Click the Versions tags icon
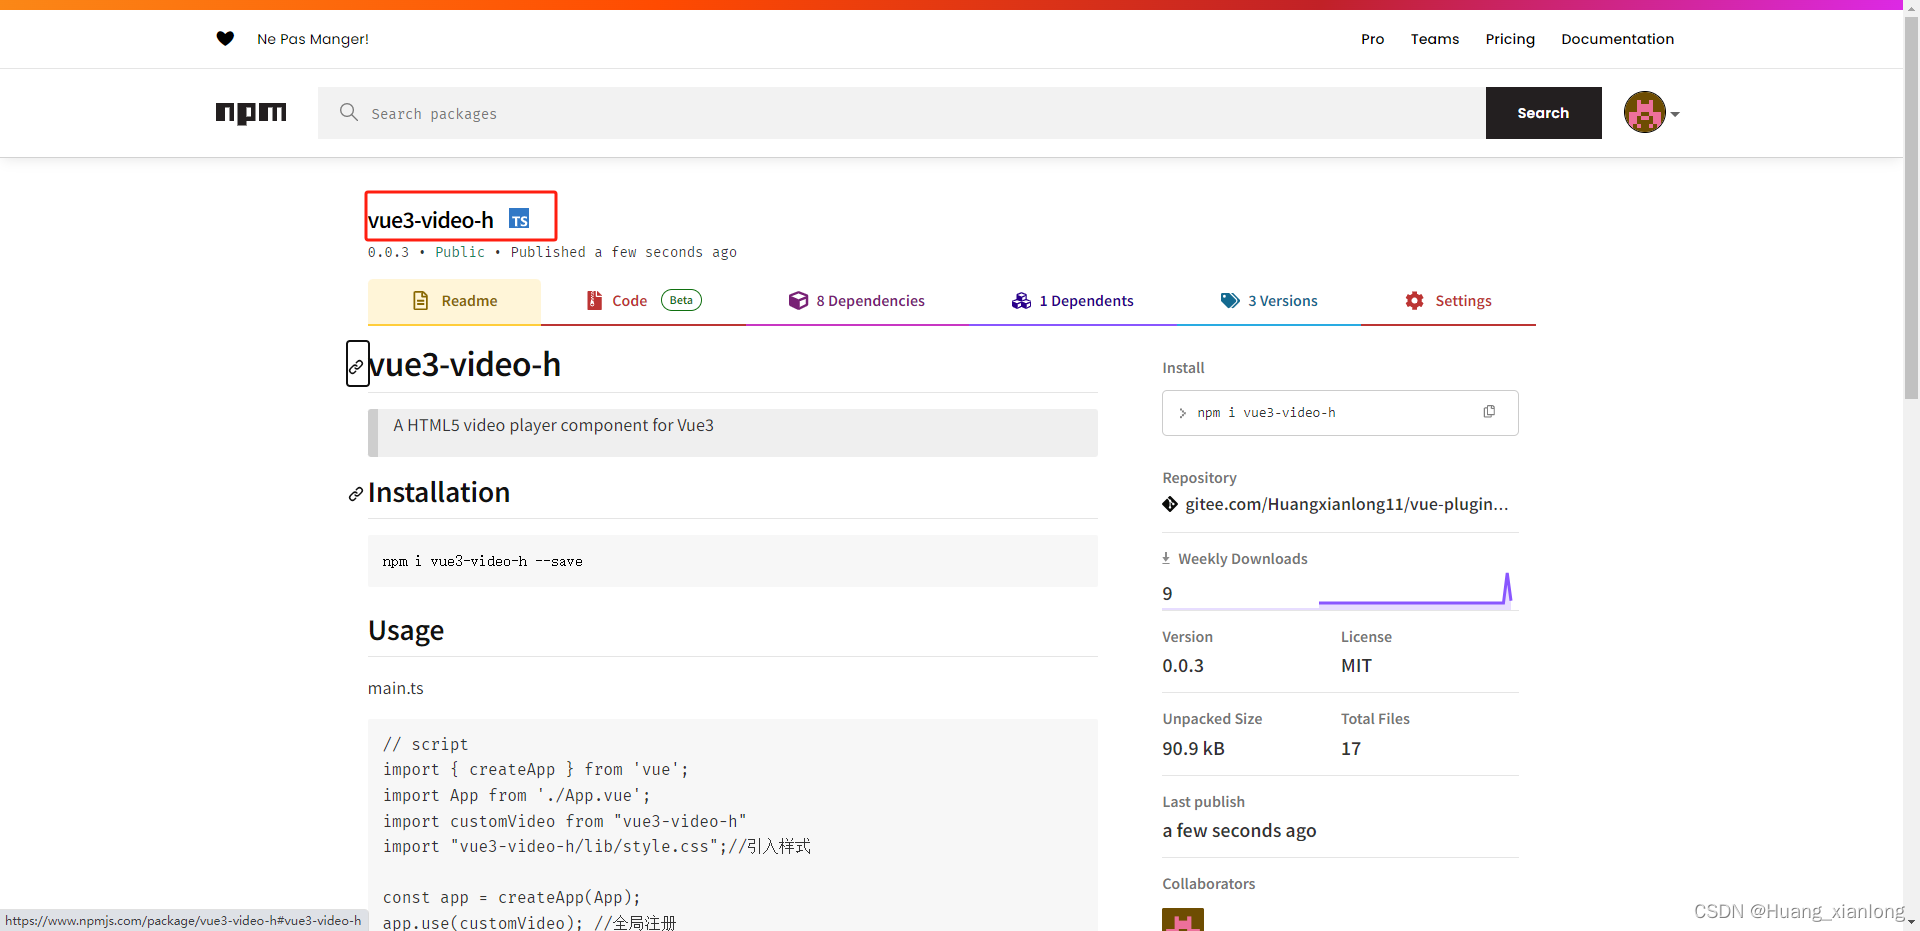This screenshot has width=1920, height=931. click(x=1230, y=301)
